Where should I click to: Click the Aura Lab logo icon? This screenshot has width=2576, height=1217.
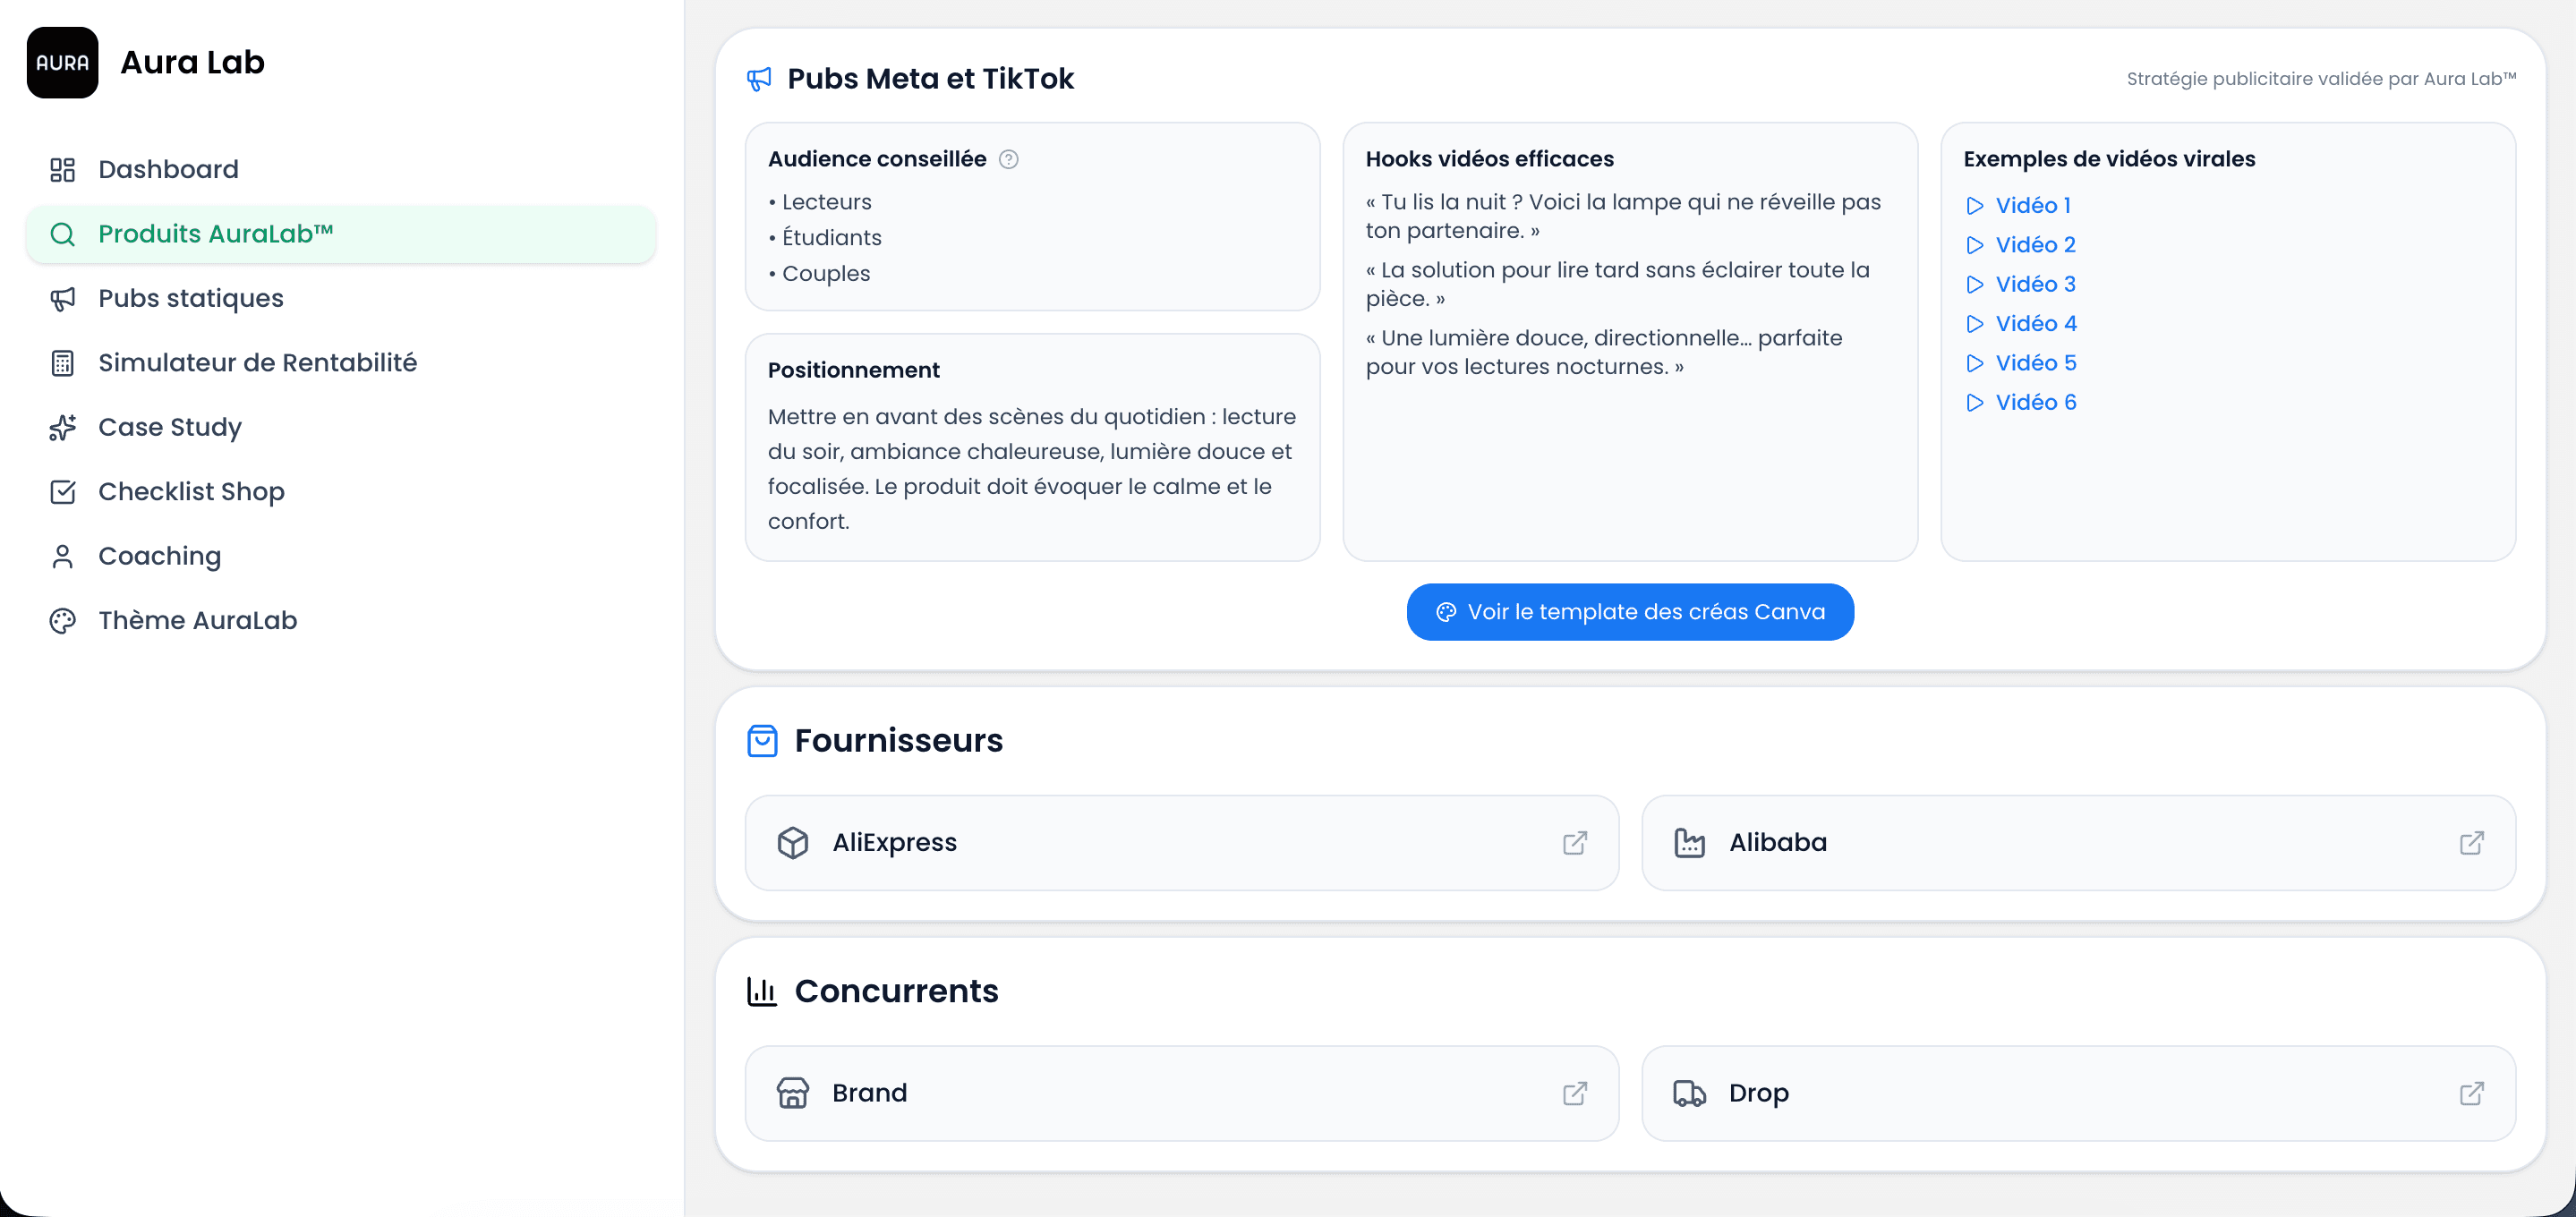[62, 62]
